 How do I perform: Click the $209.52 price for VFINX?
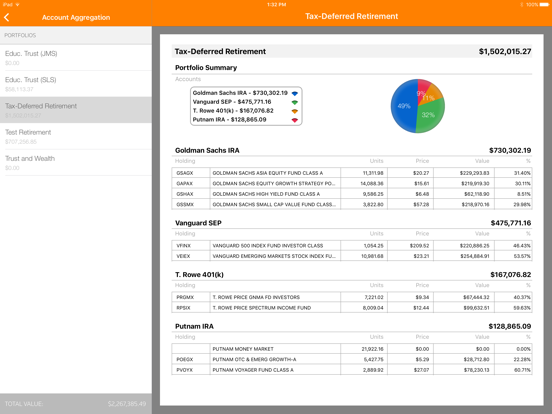pyautogui.click(x=419, y=245)
